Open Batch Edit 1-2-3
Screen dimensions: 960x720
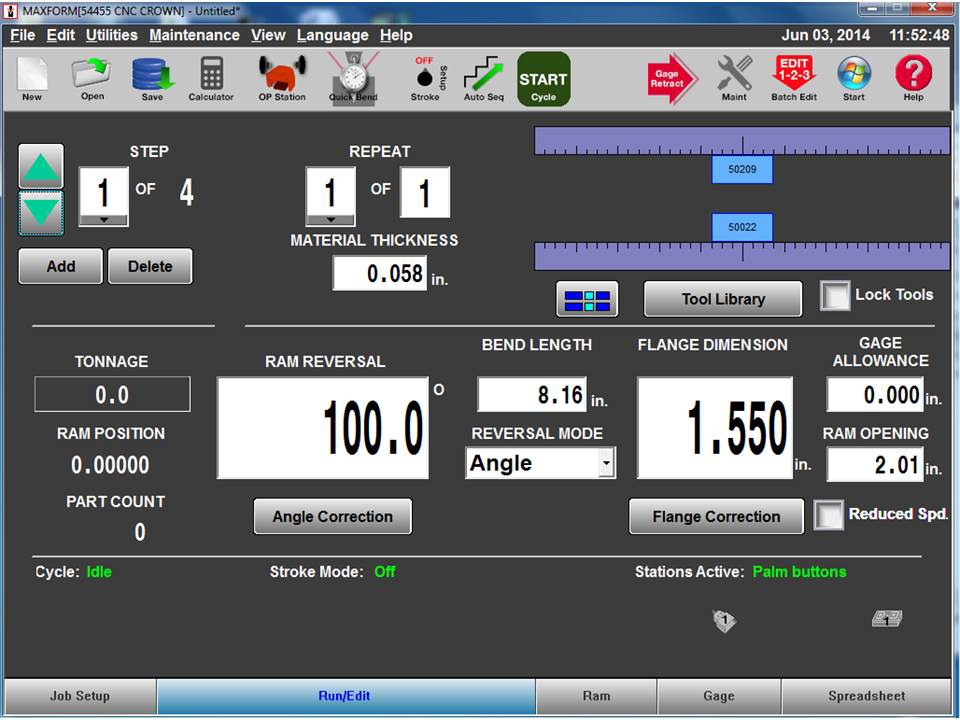pyautogui.click(x=794, y=78)
